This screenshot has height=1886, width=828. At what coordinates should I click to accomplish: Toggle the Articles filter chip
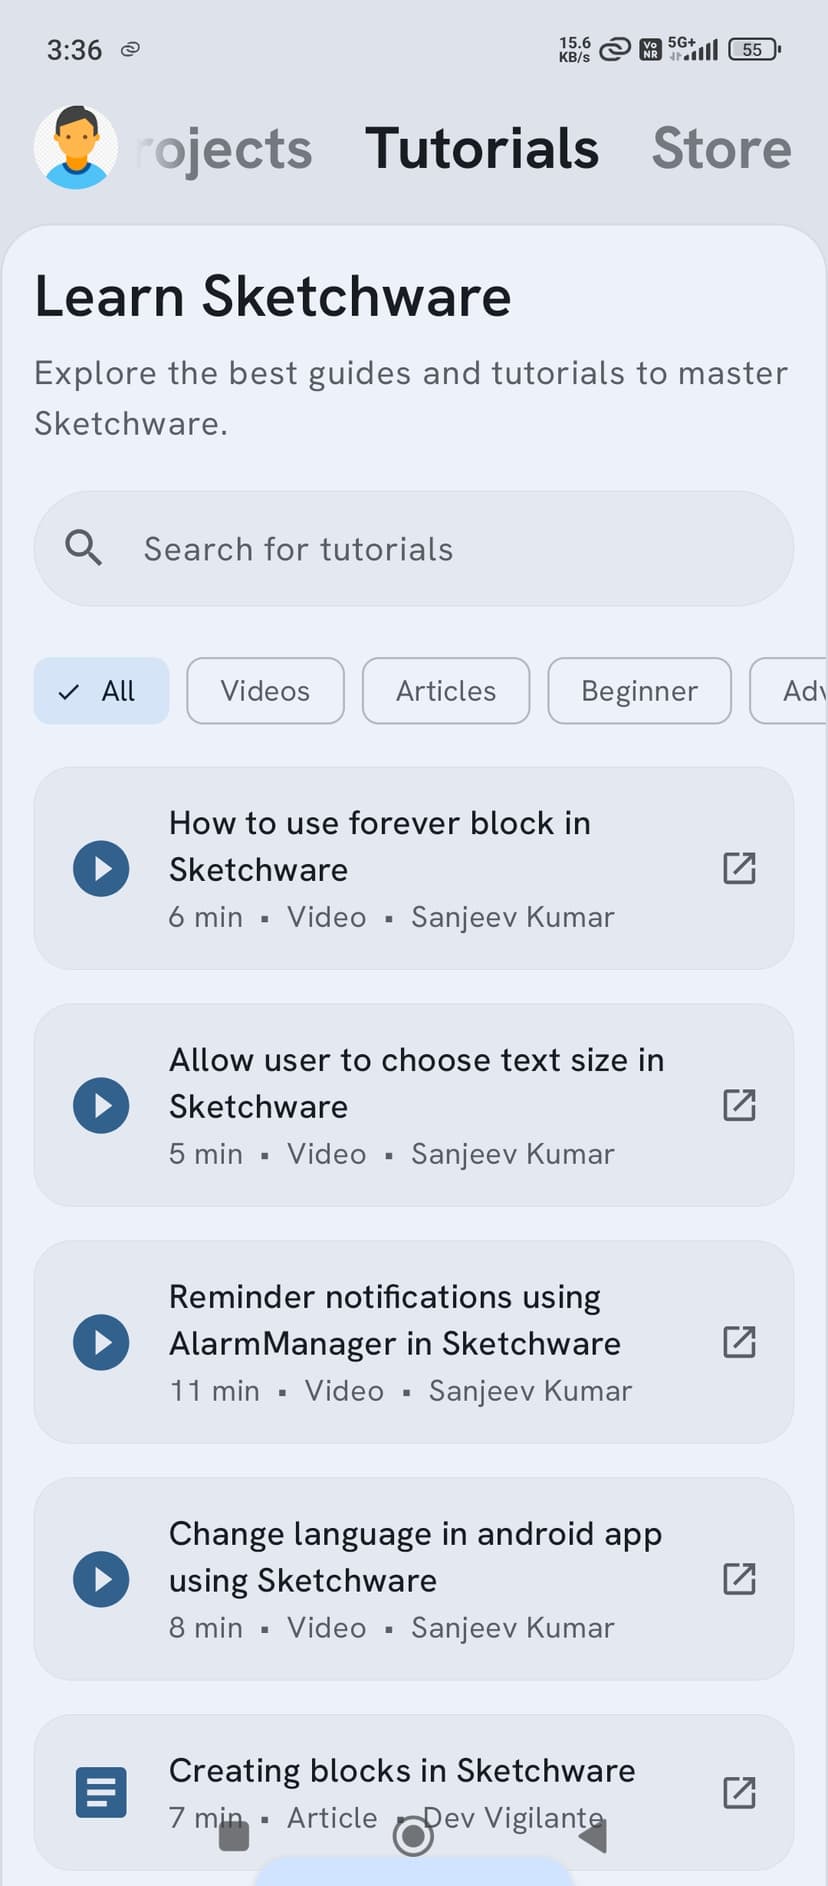point(445,690)
